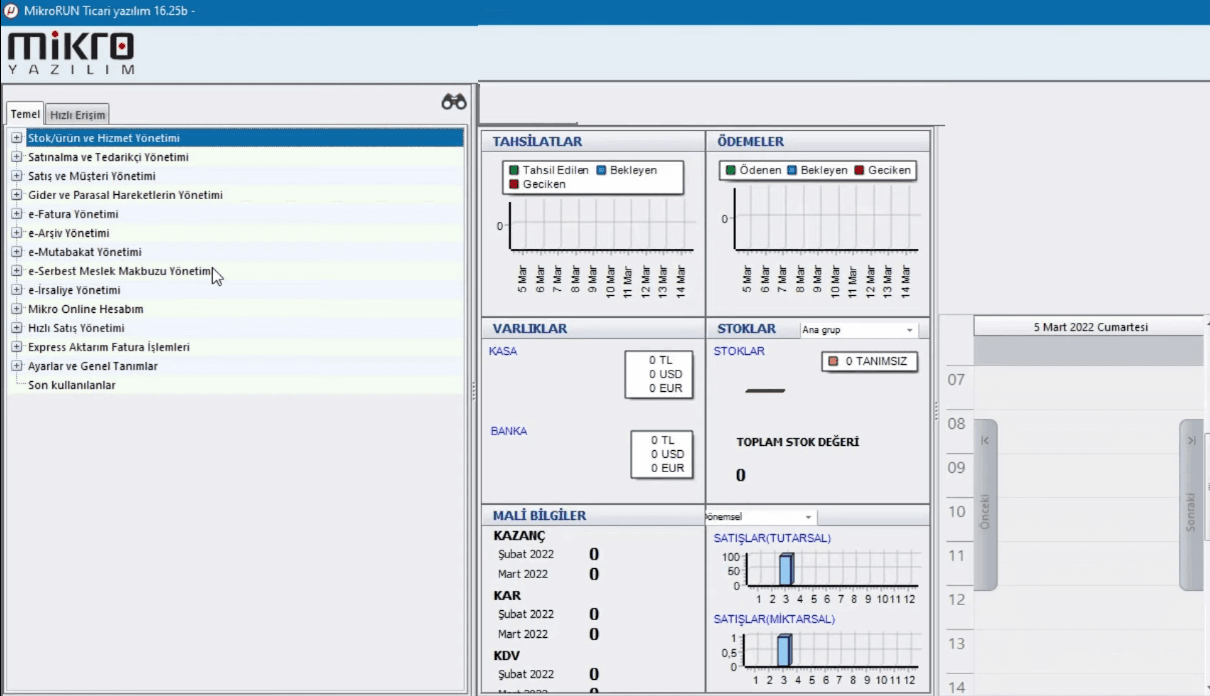1210x696 pixels.
Task: Click the SATIŞLAR(MİKTARSAL) chart title
Action: [774, 619]
